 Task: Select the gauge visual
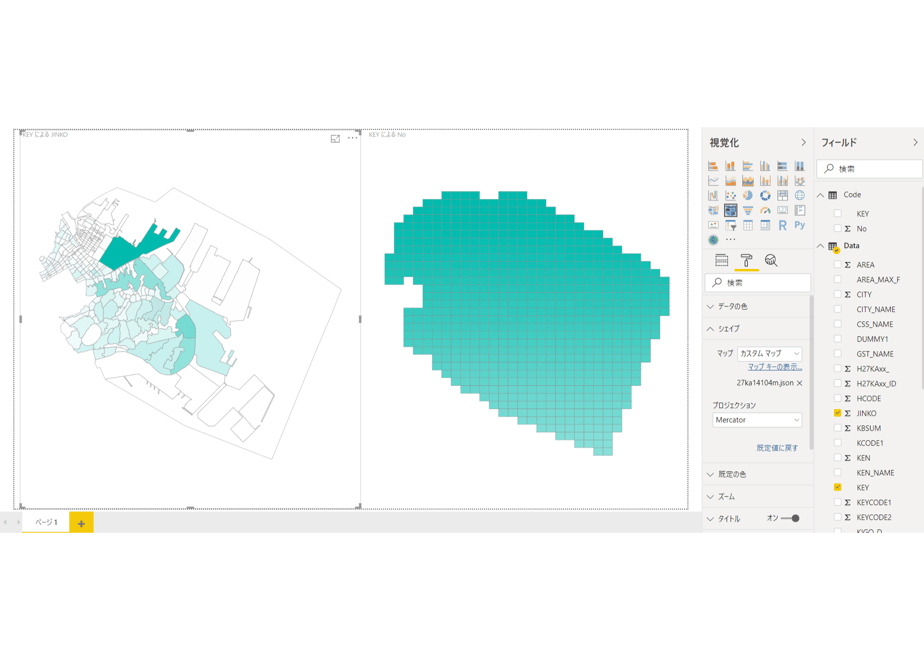click(765, 210)
